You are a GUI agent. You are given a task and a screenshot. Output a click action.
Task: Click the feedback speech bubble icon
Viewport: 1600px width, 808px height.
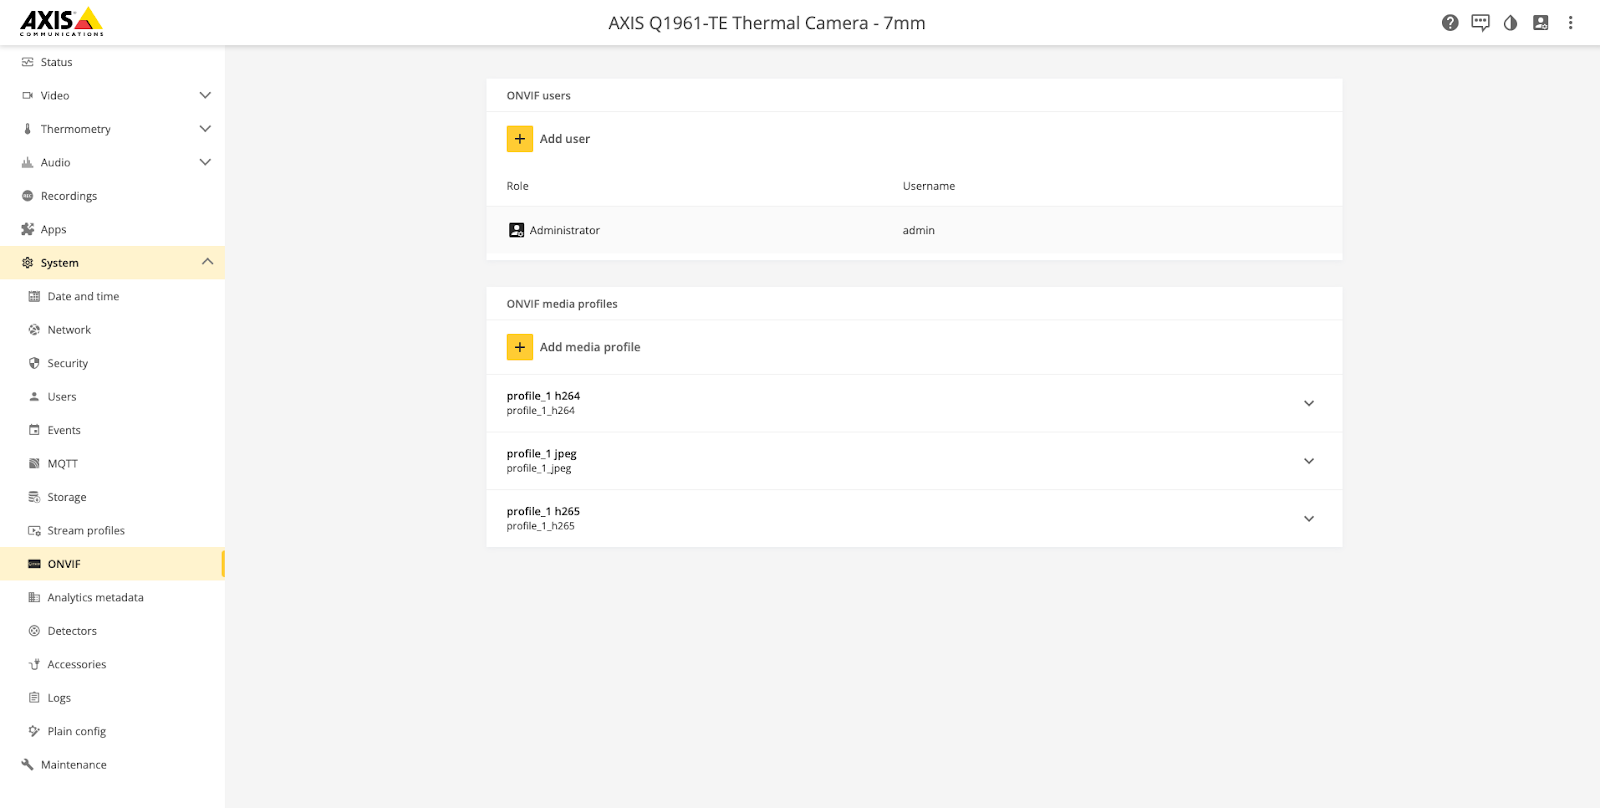coord(1480,23)
